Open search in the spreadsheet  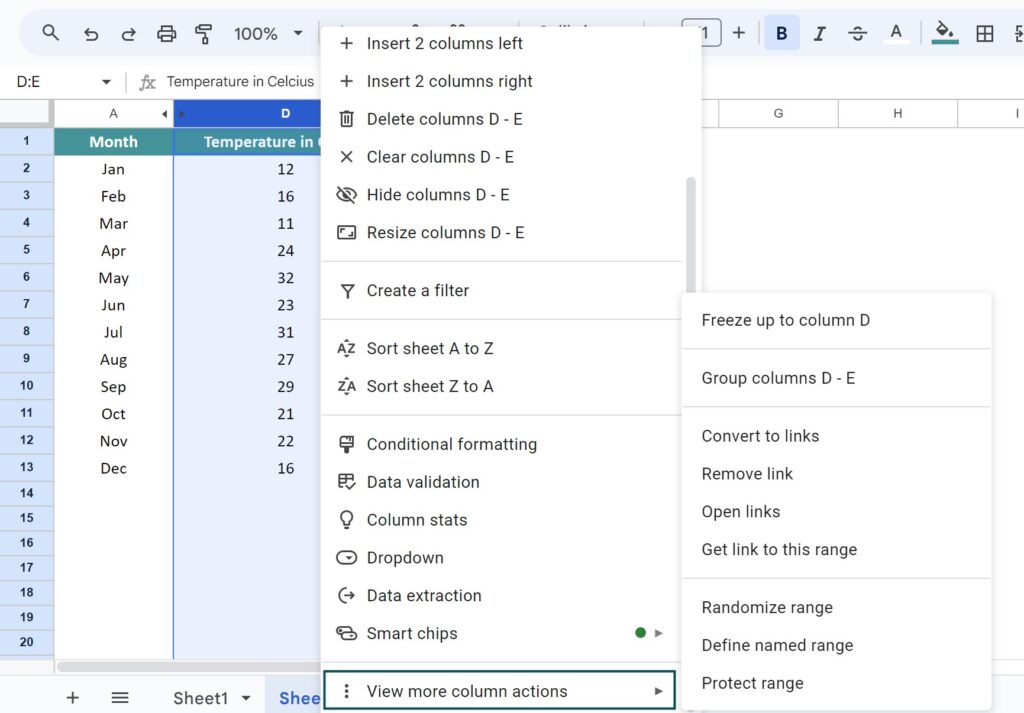50,33
